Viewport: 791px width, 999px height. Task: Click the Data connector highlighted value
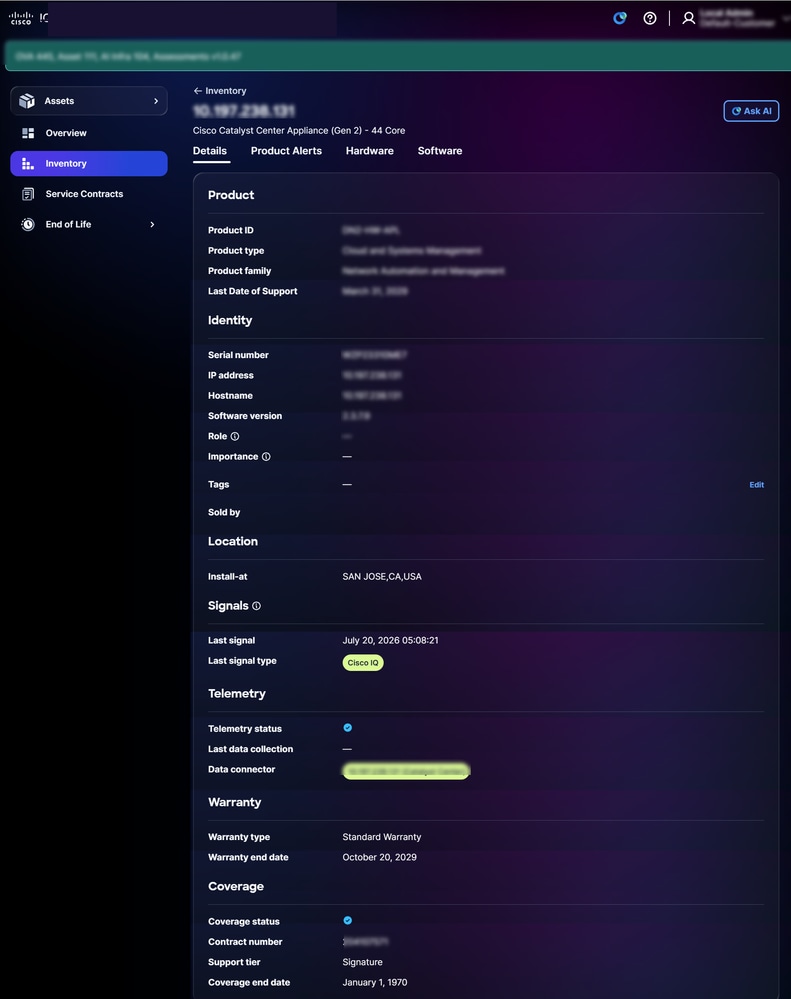tap(406, 771)
